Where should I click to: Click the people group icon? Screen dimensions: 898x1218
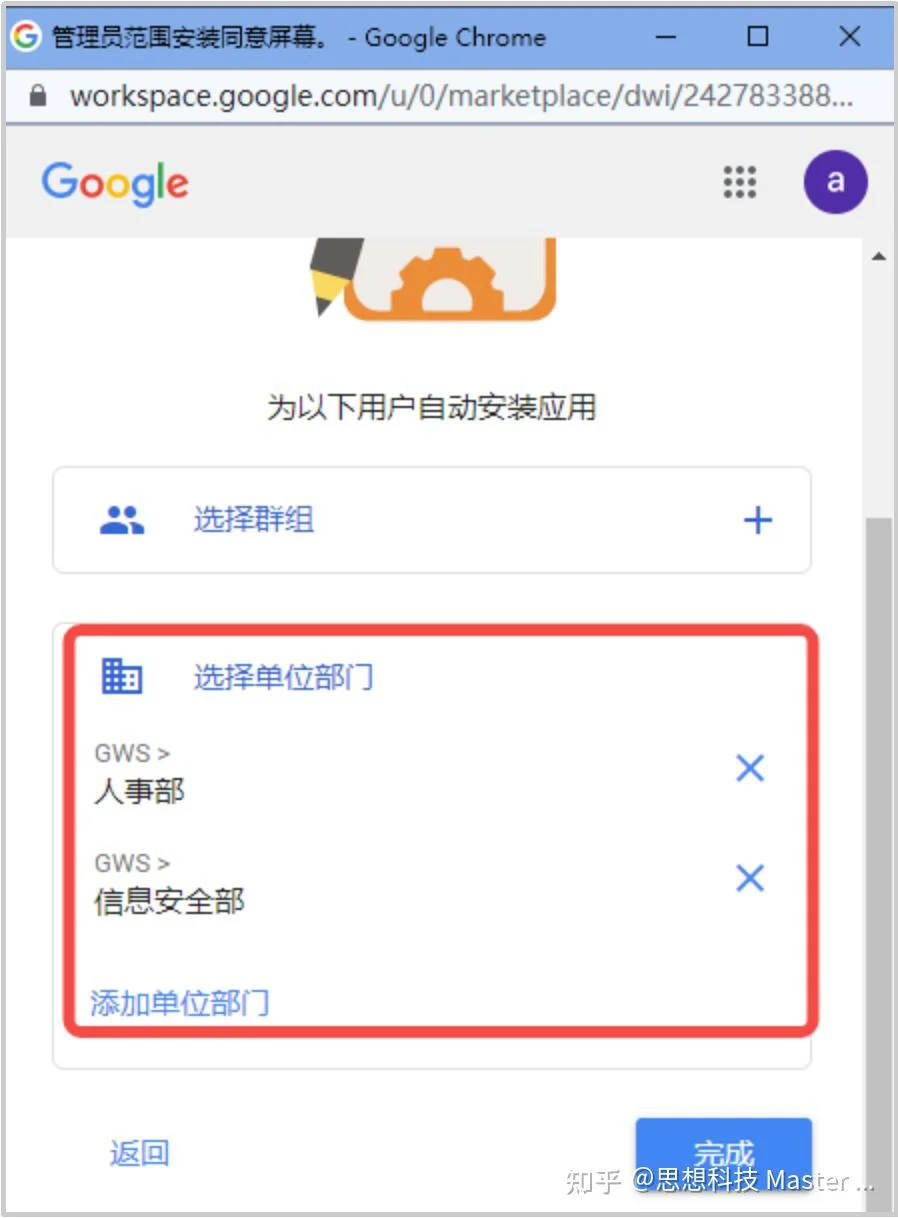coord(122,520)
